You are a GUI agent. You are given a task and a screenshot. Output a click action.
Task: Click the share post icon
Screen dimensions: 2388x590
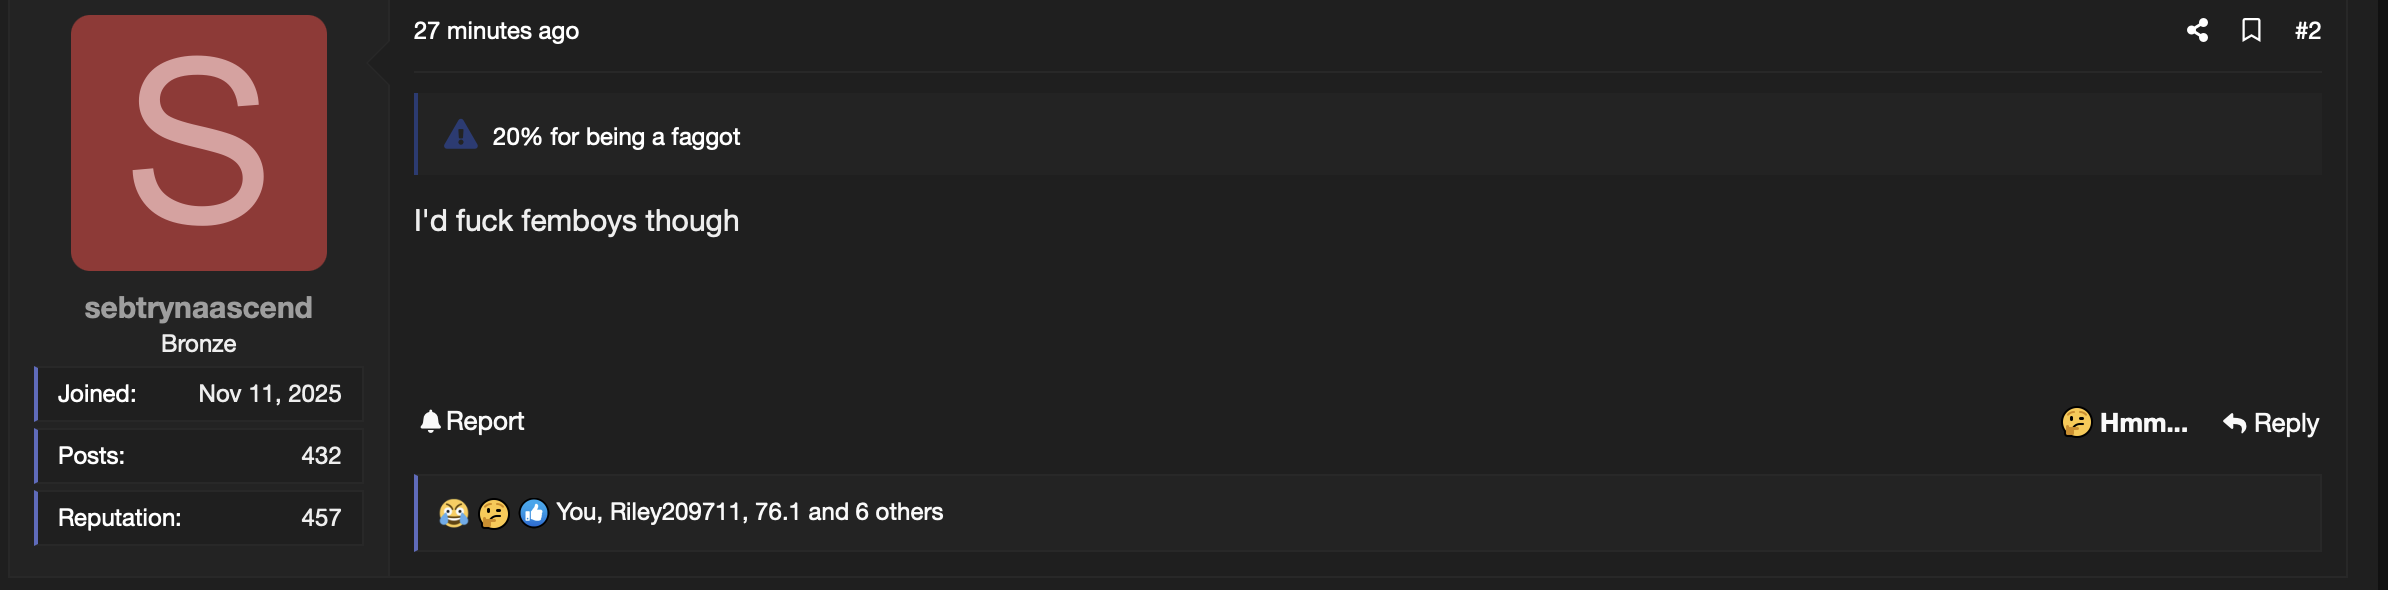(2197, 30)
